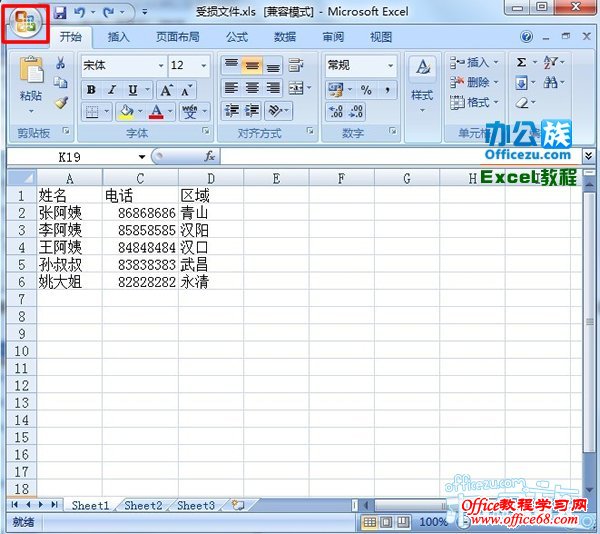The width and height of the screenshot is (600, 534).
Task: Expand the formula bar
Action: tap(589, 155)
